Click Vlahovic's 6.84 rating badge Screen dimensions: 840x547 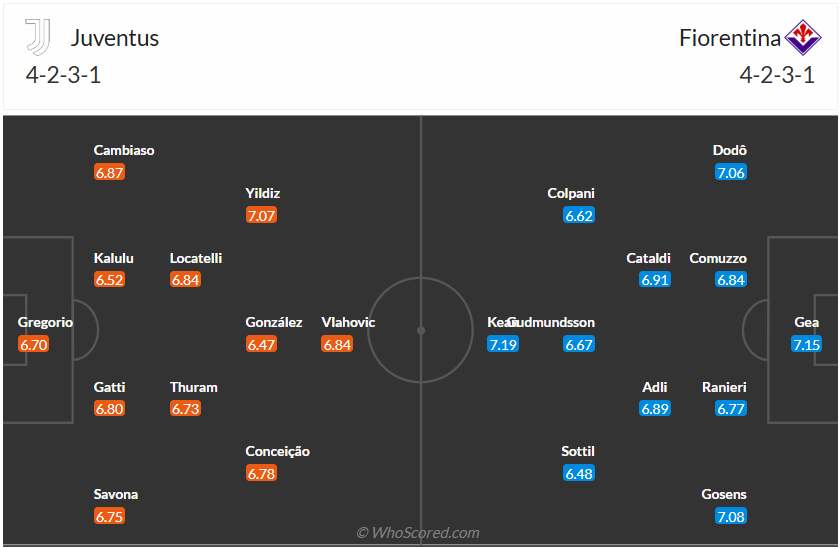click(337, 345)
